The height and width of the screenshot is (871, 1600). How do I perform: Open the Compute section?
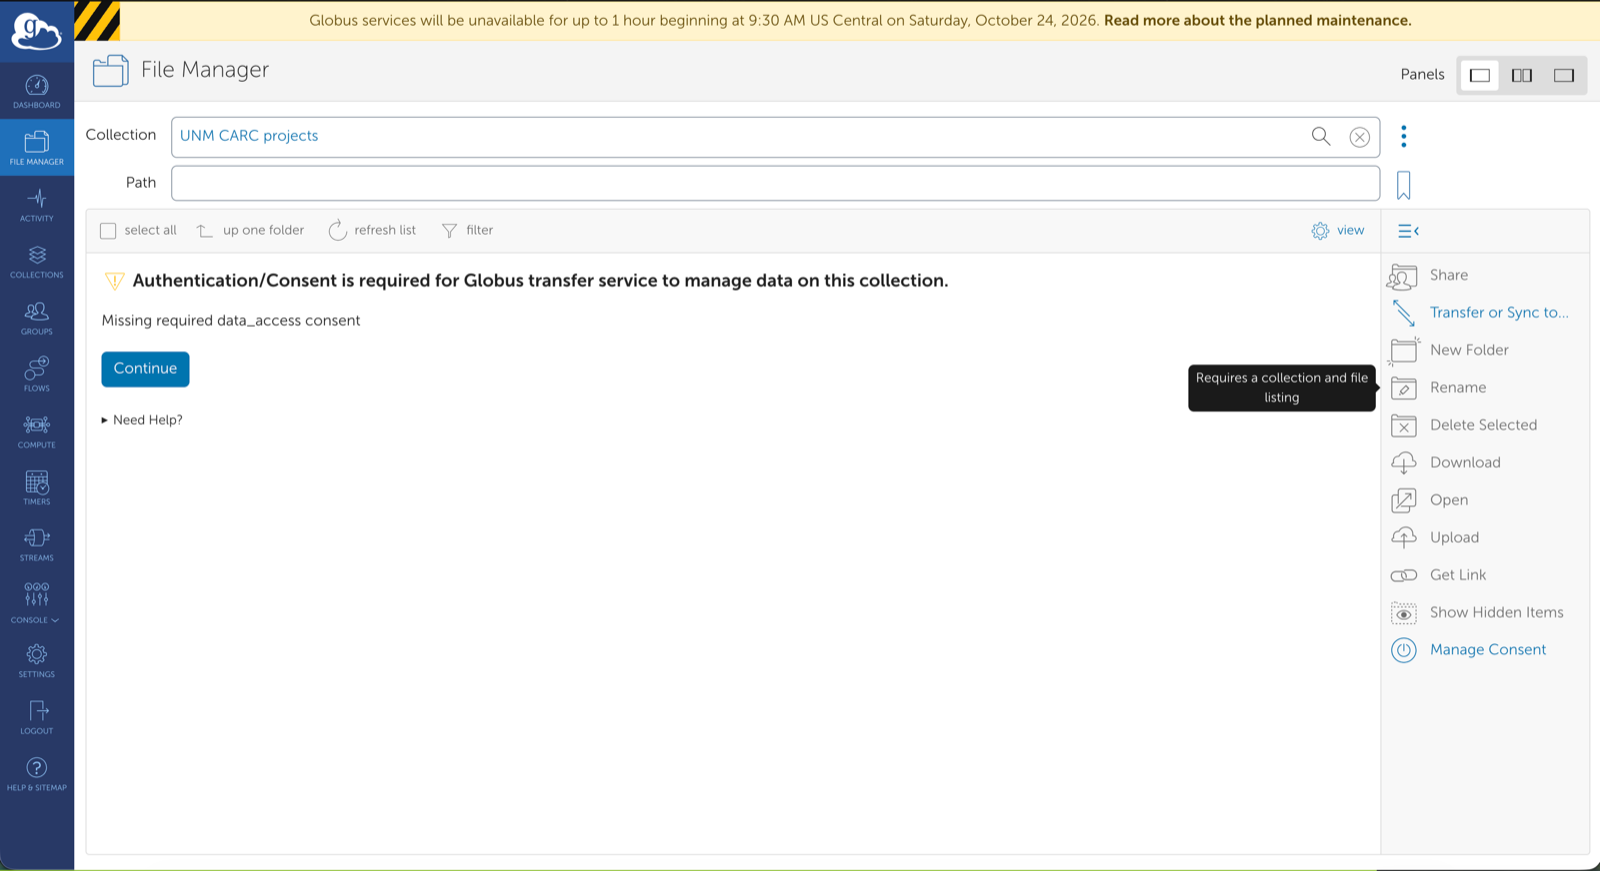[x=37, y=431]
